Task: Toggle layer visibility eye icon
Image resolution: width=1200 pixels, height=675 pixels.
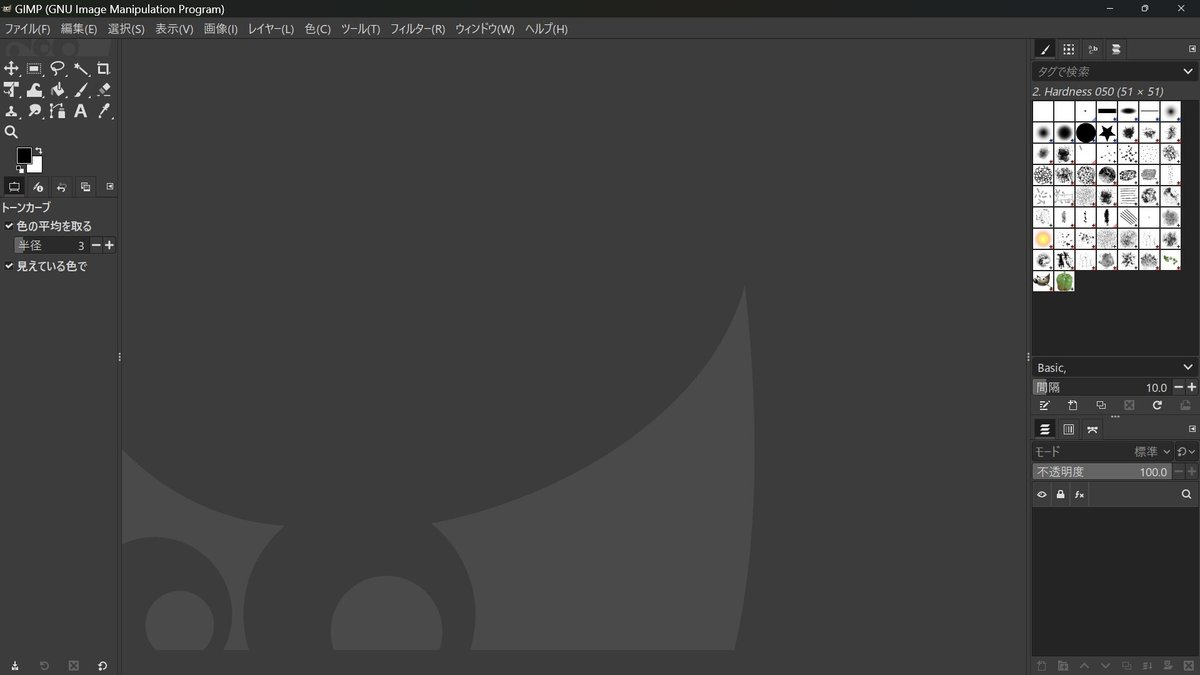Action: pos(1041,494)
